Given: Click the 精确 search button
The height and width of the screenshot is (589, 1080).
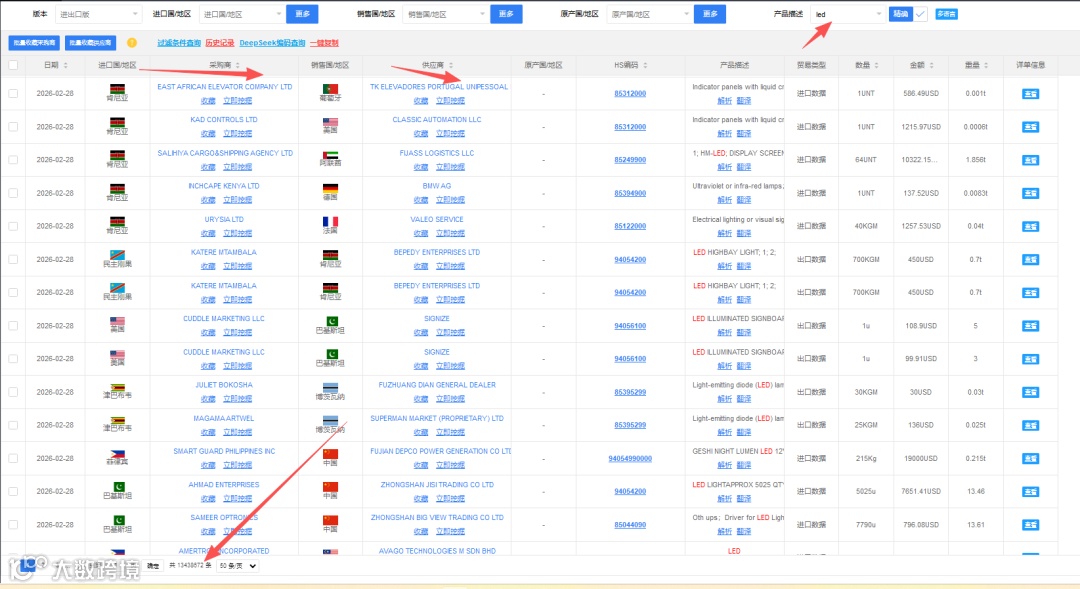Looking at the screenshot, I should pos(900,14).
